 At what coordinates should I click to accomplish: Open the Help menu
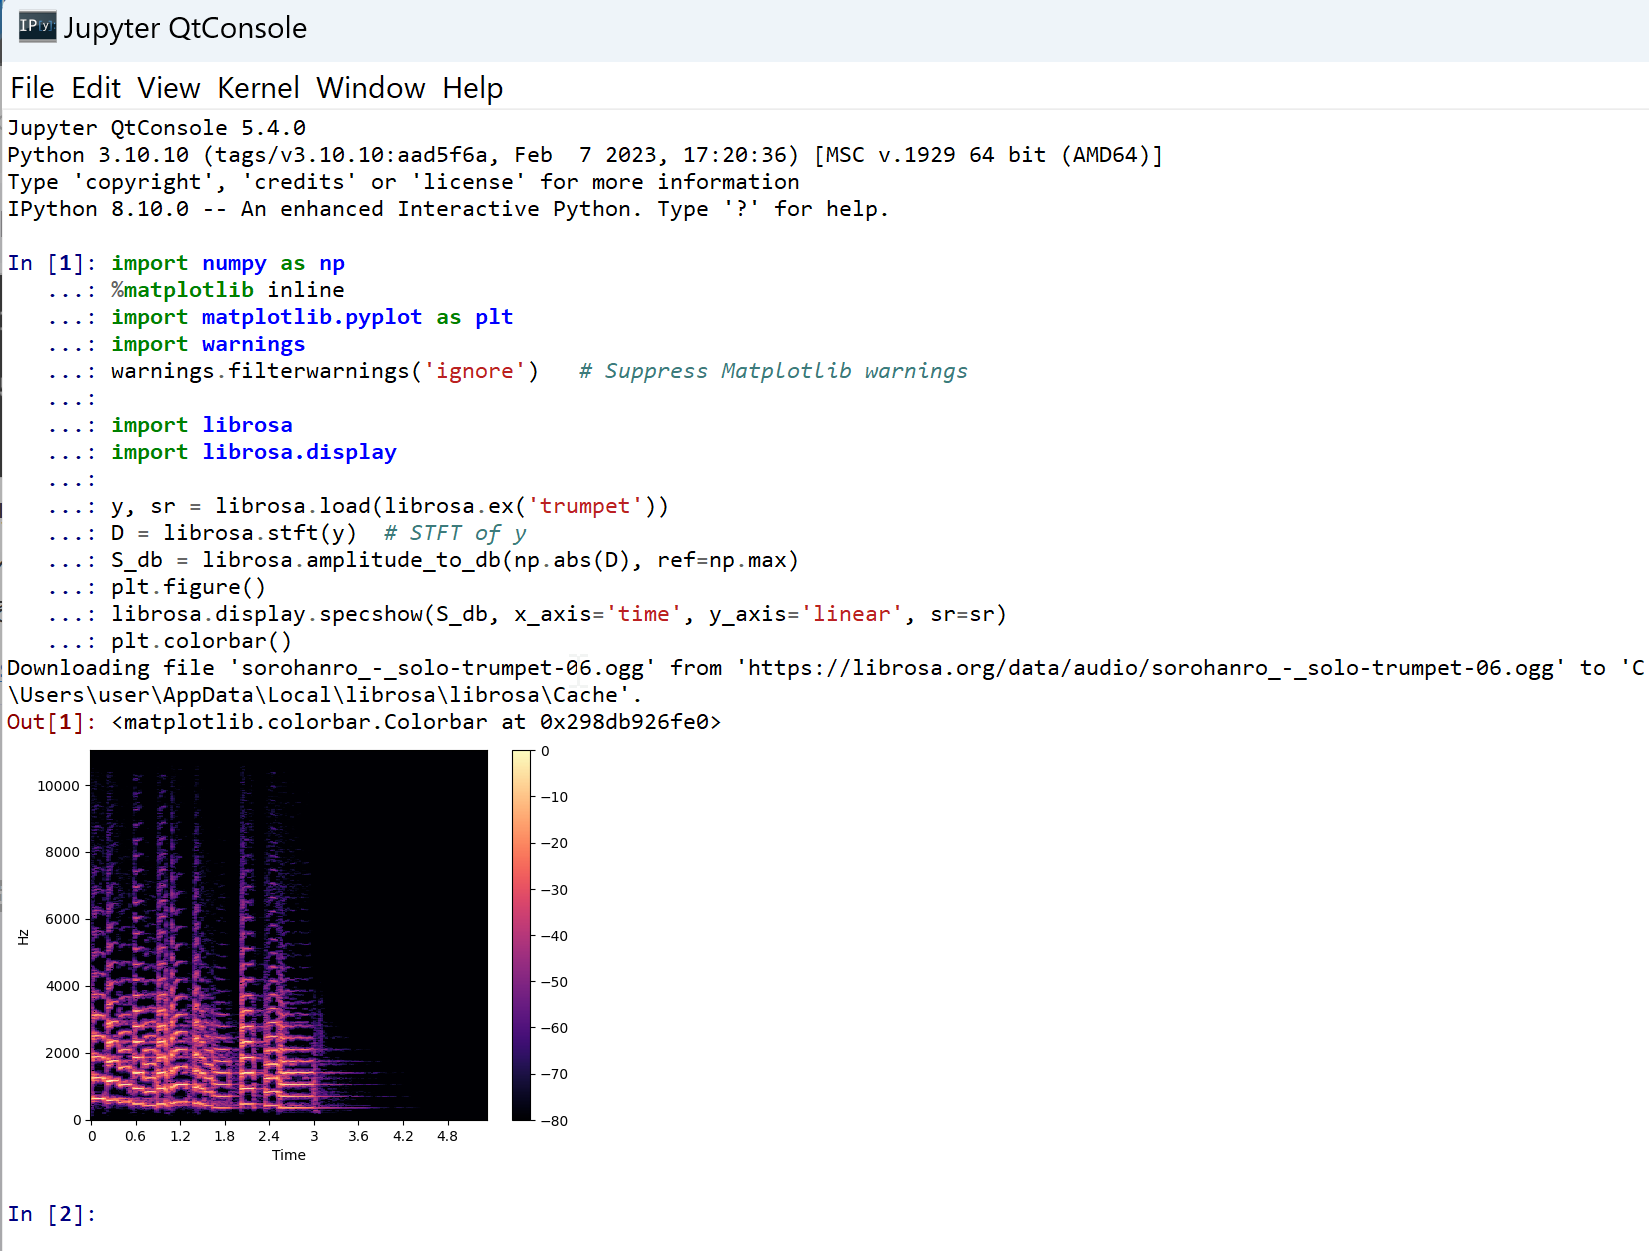point(473,88)
